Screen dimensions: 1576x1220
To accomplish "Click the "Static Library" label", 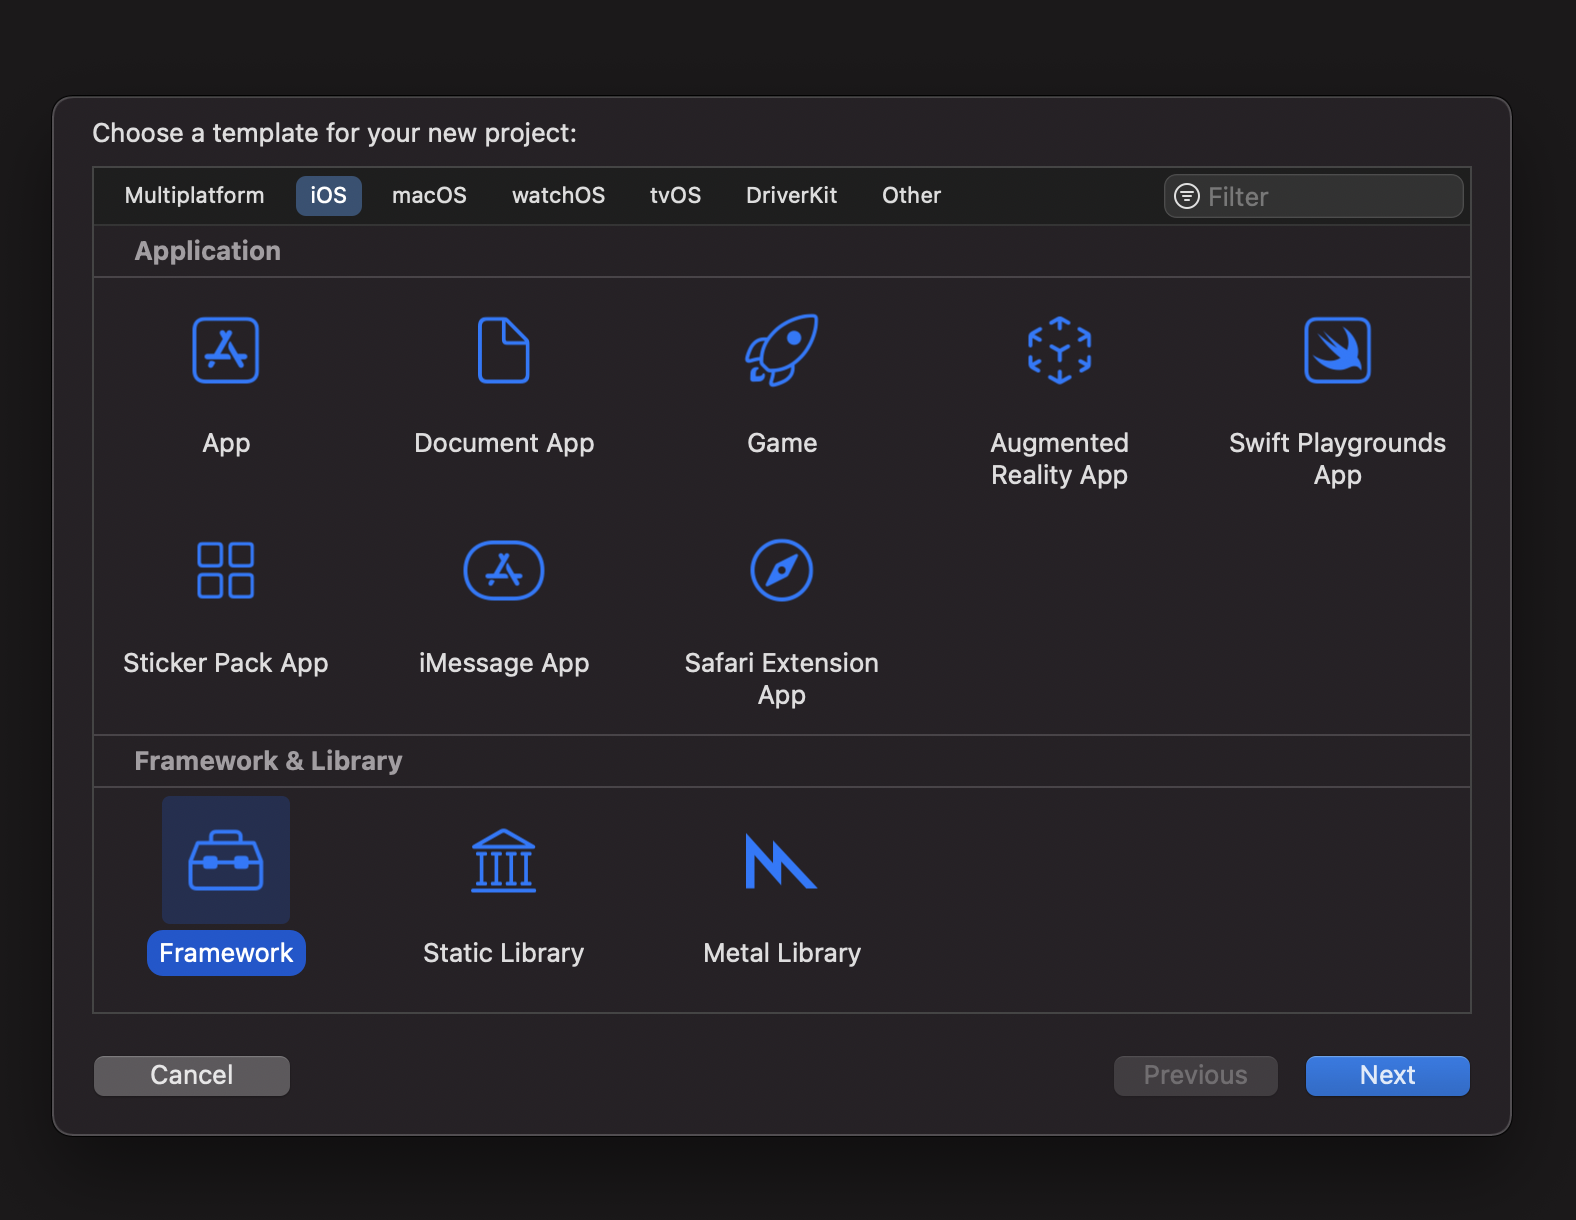I will [504, 953].
